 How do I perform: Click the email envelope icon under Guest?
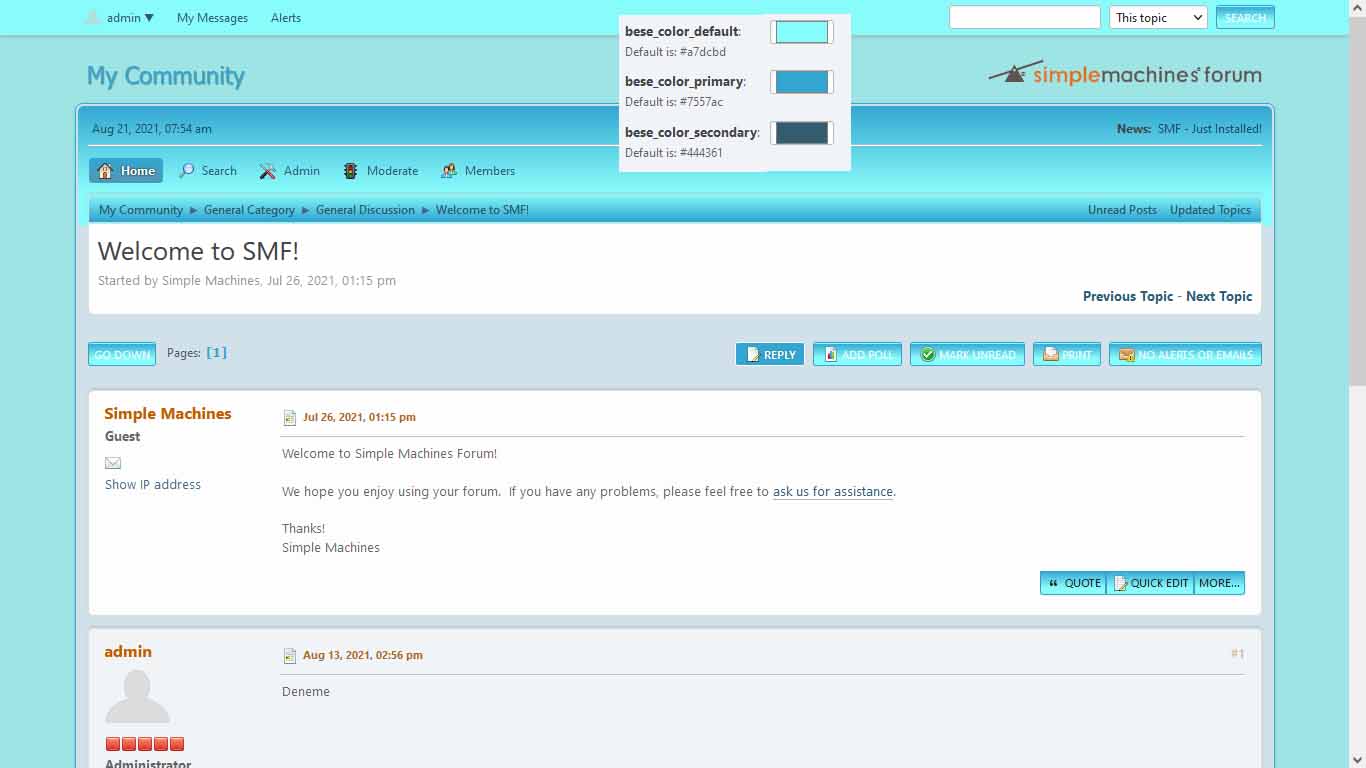pos(113,463)
